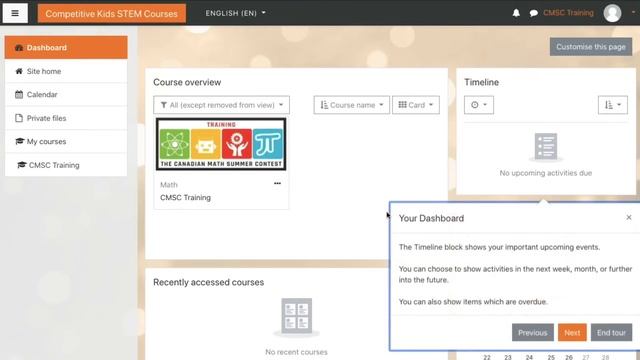
Task: Open the CMSC Training course card title
Action: point(185,198)
